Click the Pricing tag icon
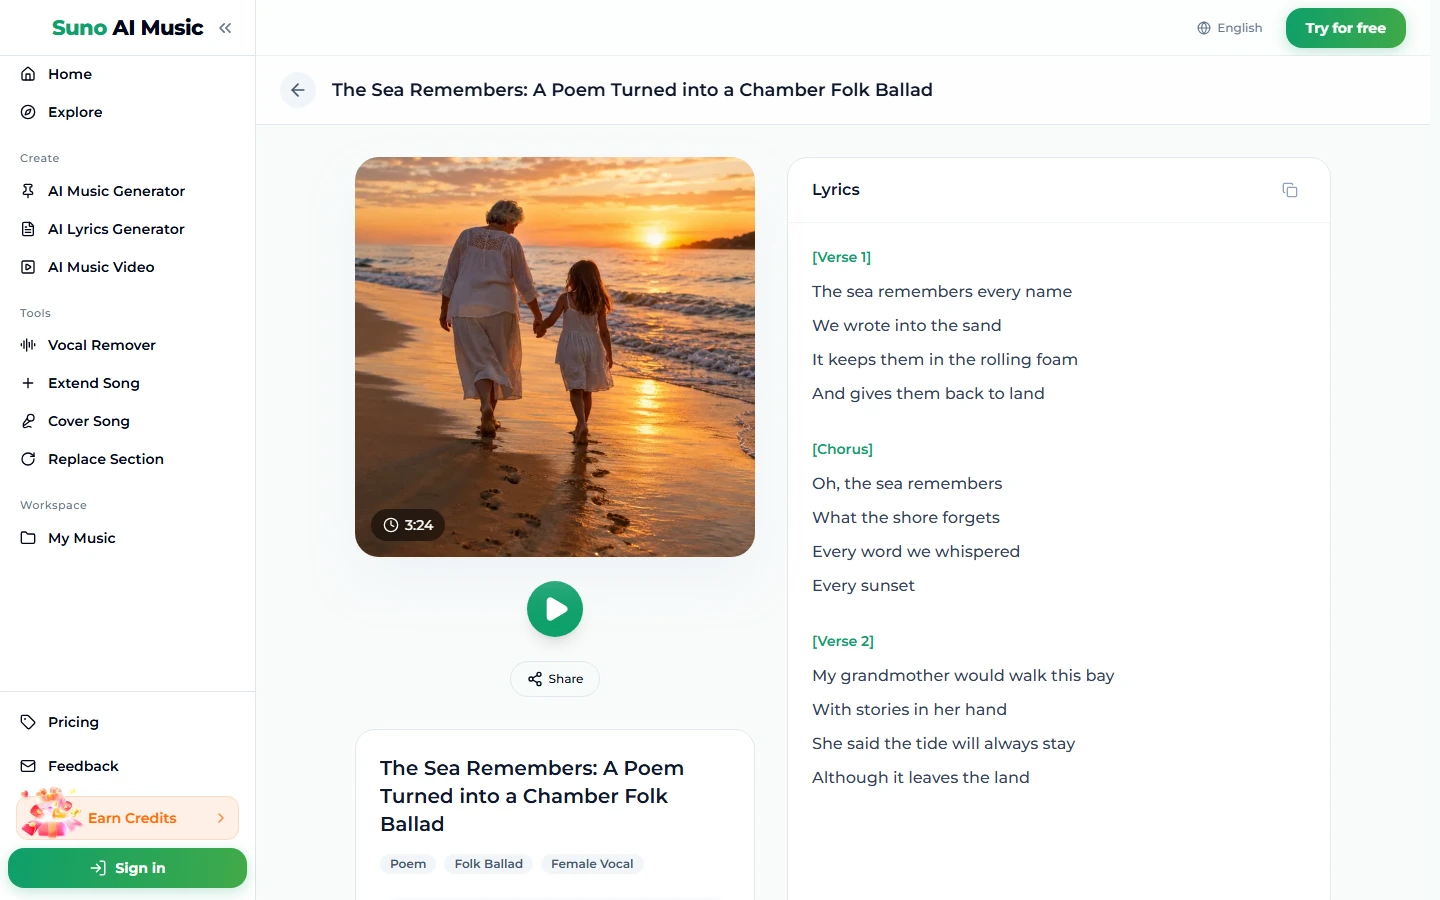 click(28, 722)
